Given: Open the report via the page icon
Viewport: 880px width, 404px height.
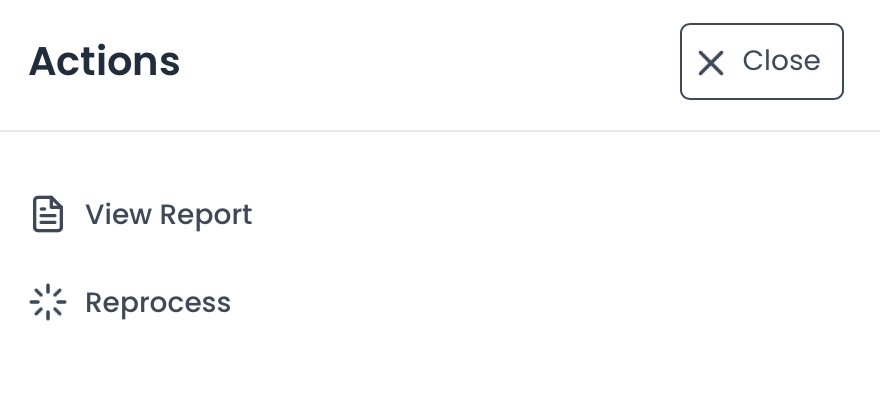Looking at the screenshot, I should [x=48, y=215].
